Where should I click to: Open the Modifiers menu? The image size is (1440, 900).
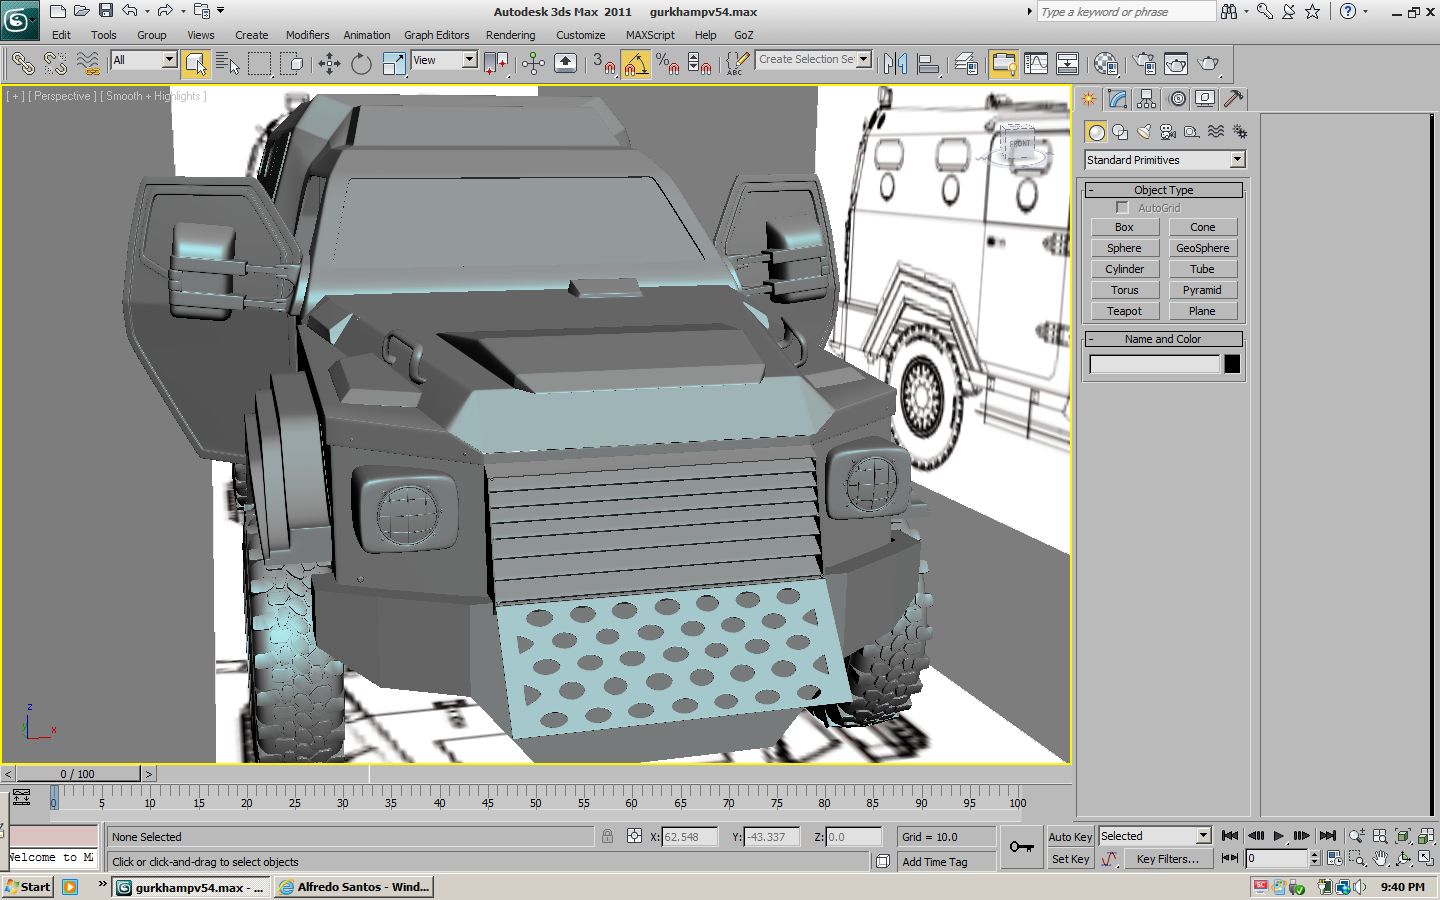pyautogui.click(x=307, y=35)
